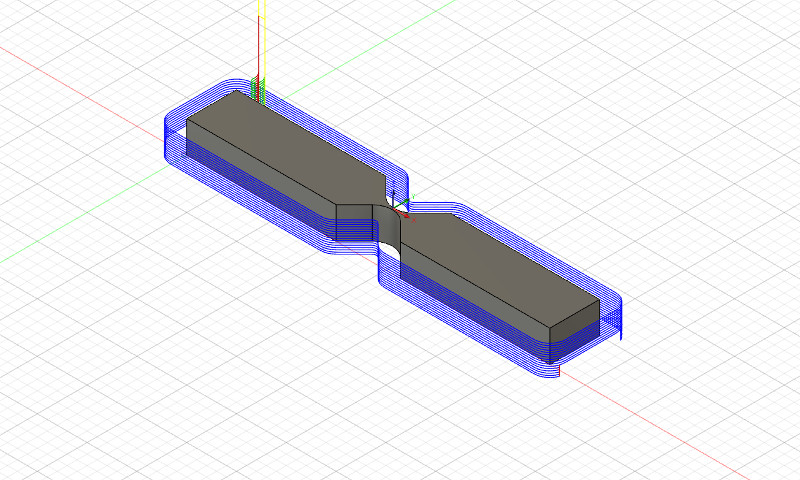800x480 pixels.
Task: Click the red exit move at toolpath end
Action: click(559, 370)
